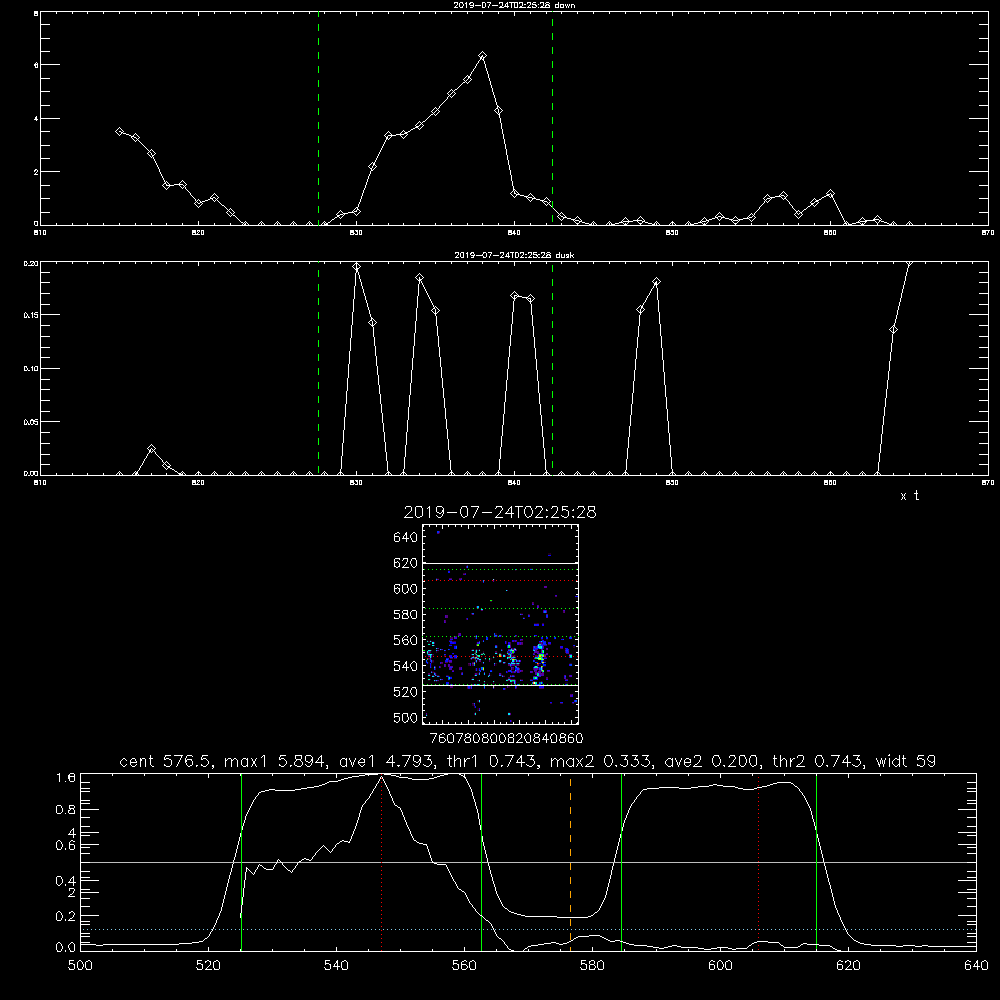Click the dawn plot title text
Viewport: 1000px width, 1000px height.
514,5
